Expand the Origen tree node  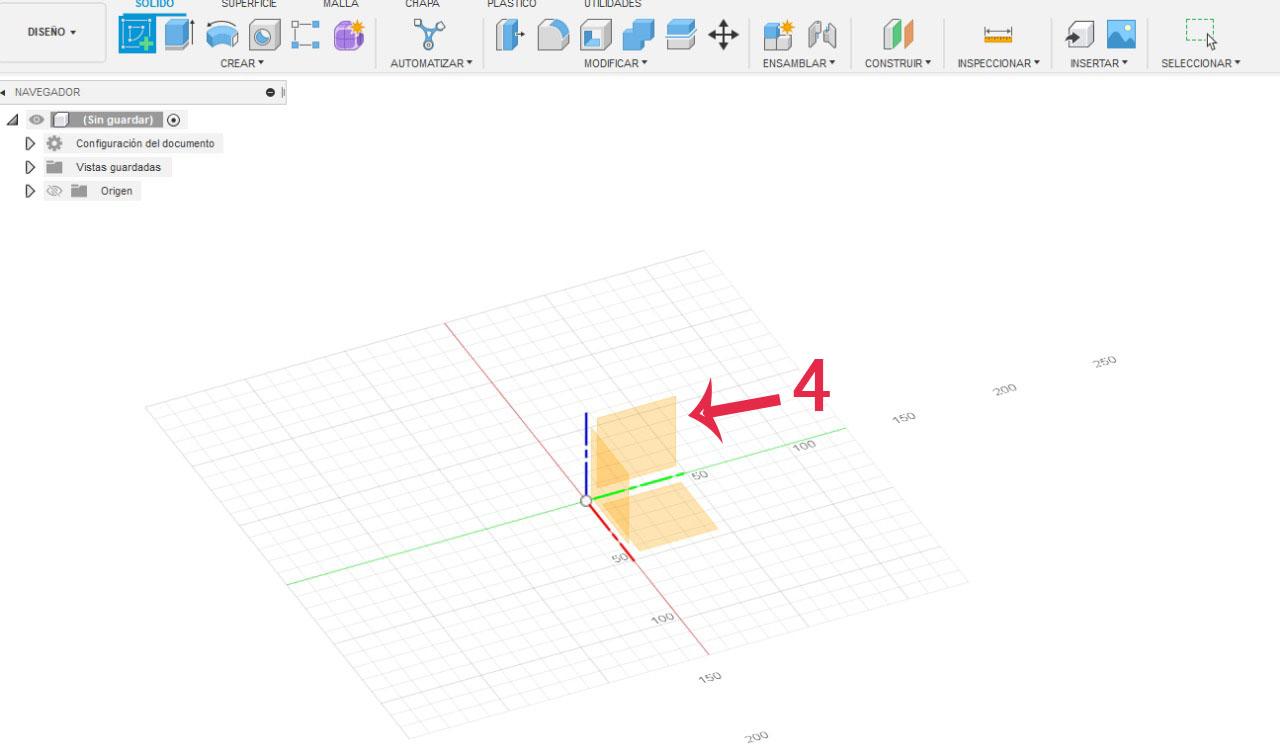(30, 191)
